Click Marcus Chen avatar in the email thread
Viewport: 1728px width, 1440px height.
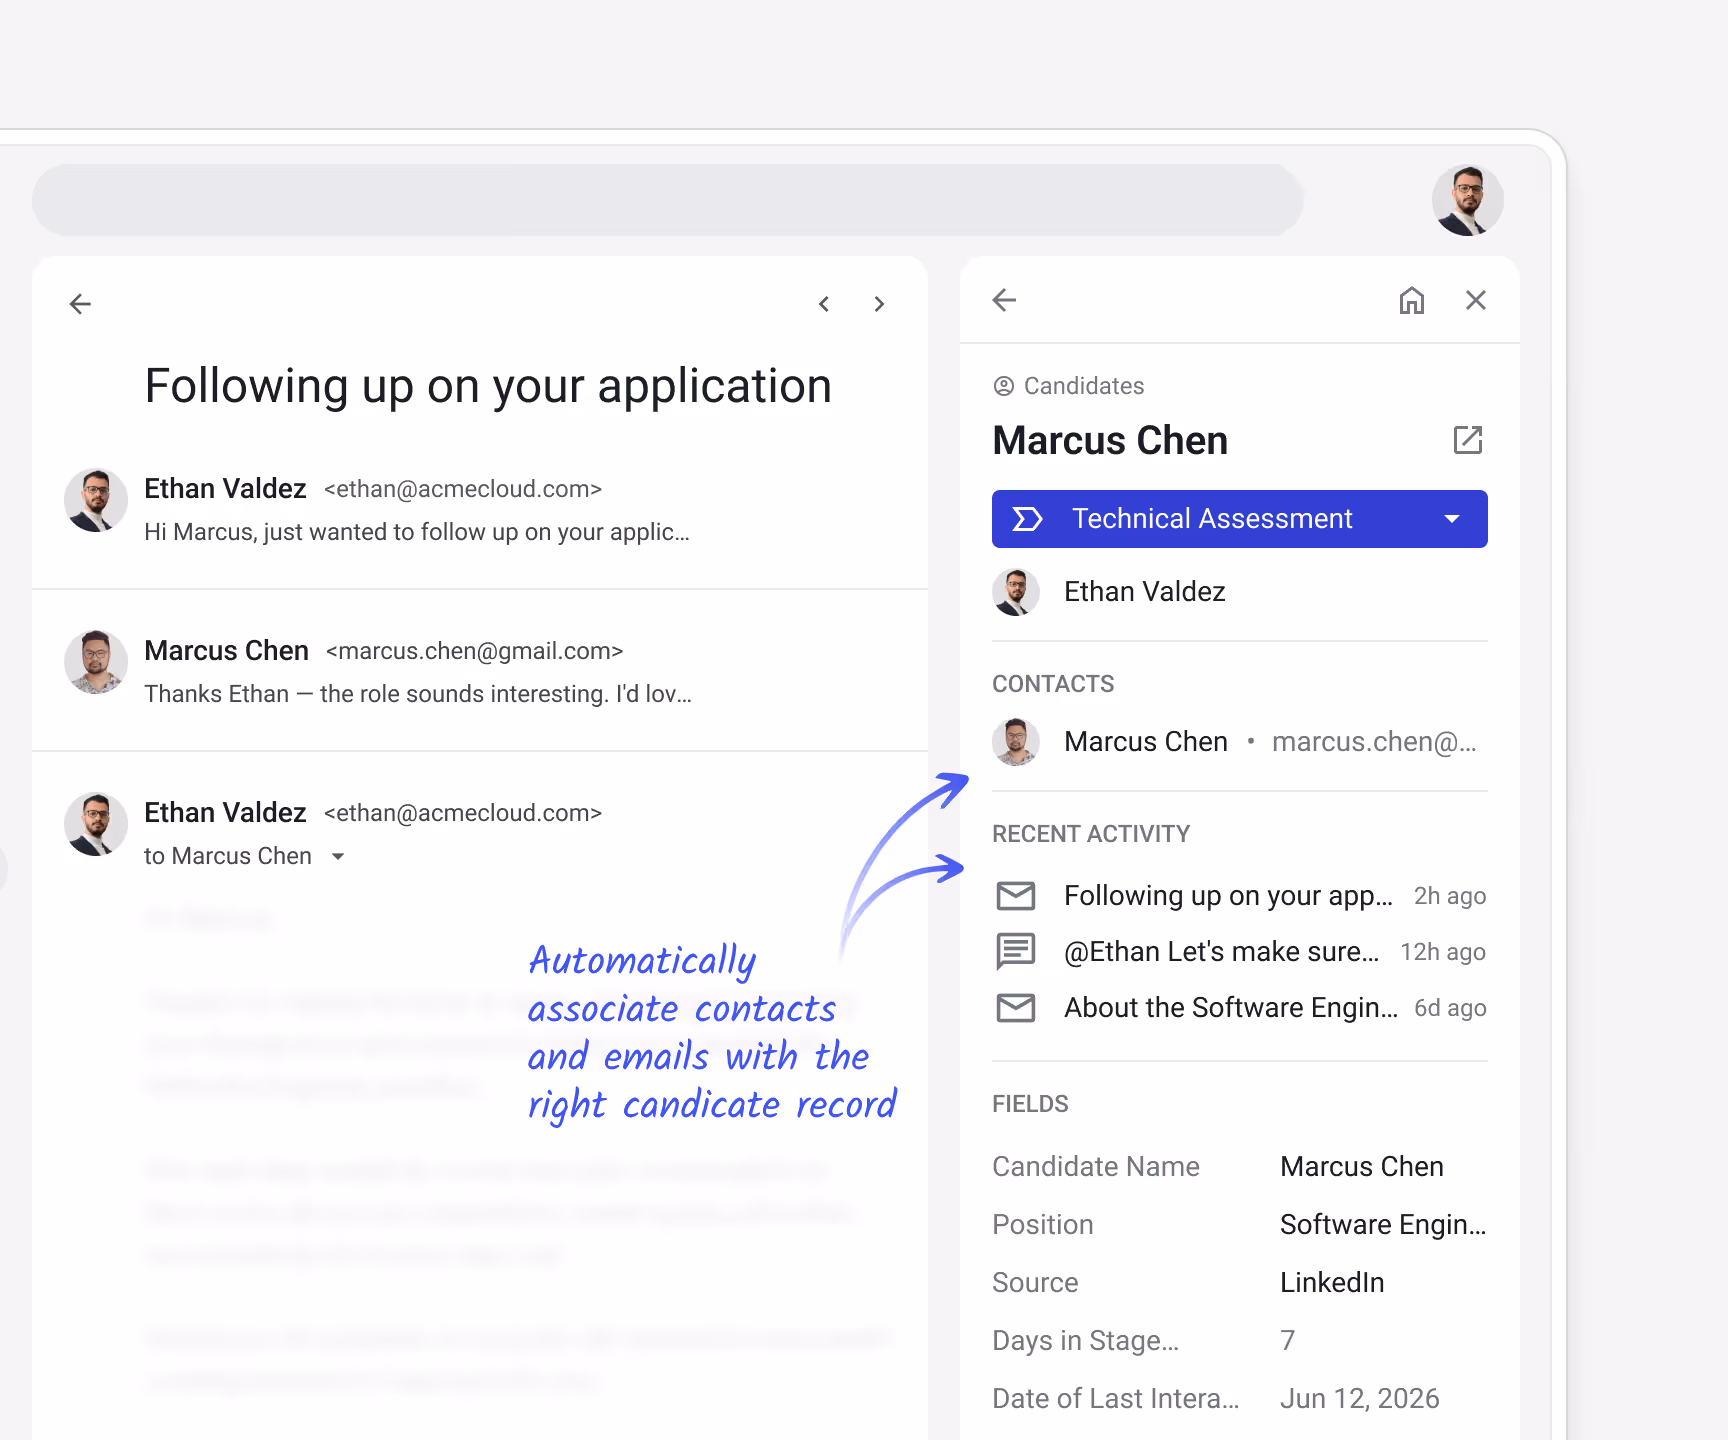pyautogui.click(x=96, y=662)
